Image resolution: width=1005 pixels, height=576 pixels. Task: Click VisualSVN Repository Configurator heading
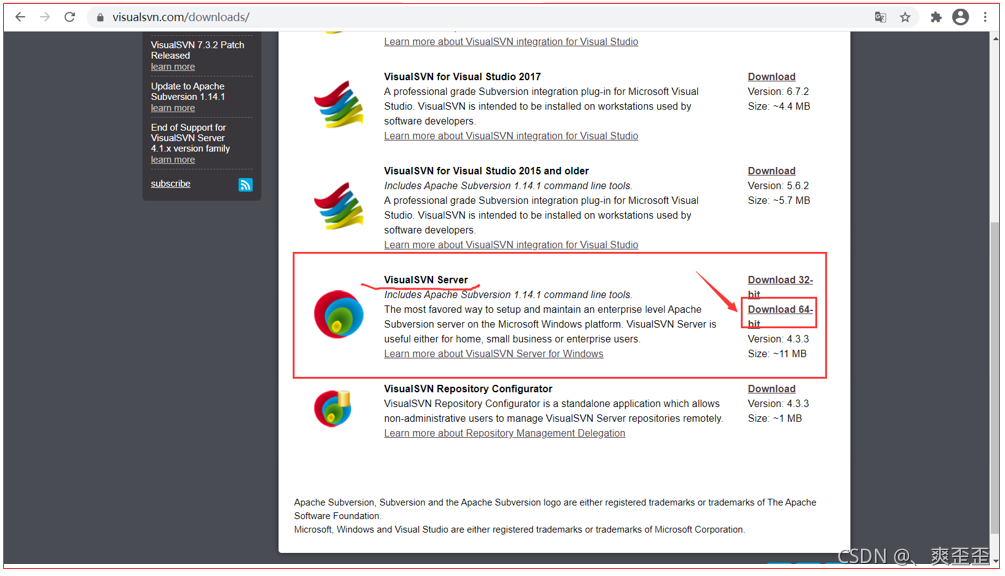point(468,389)
